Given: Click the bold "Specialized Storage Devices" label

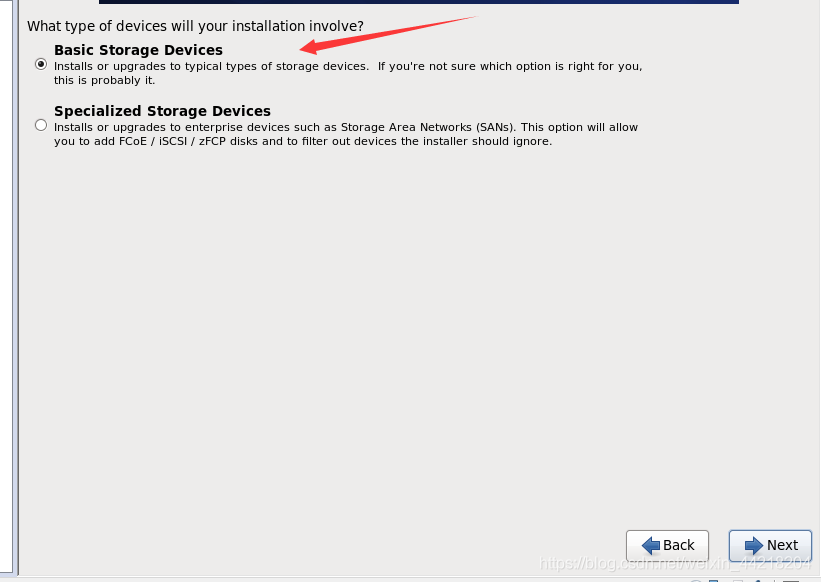Looking at the screenshot, I should point(162,111).
